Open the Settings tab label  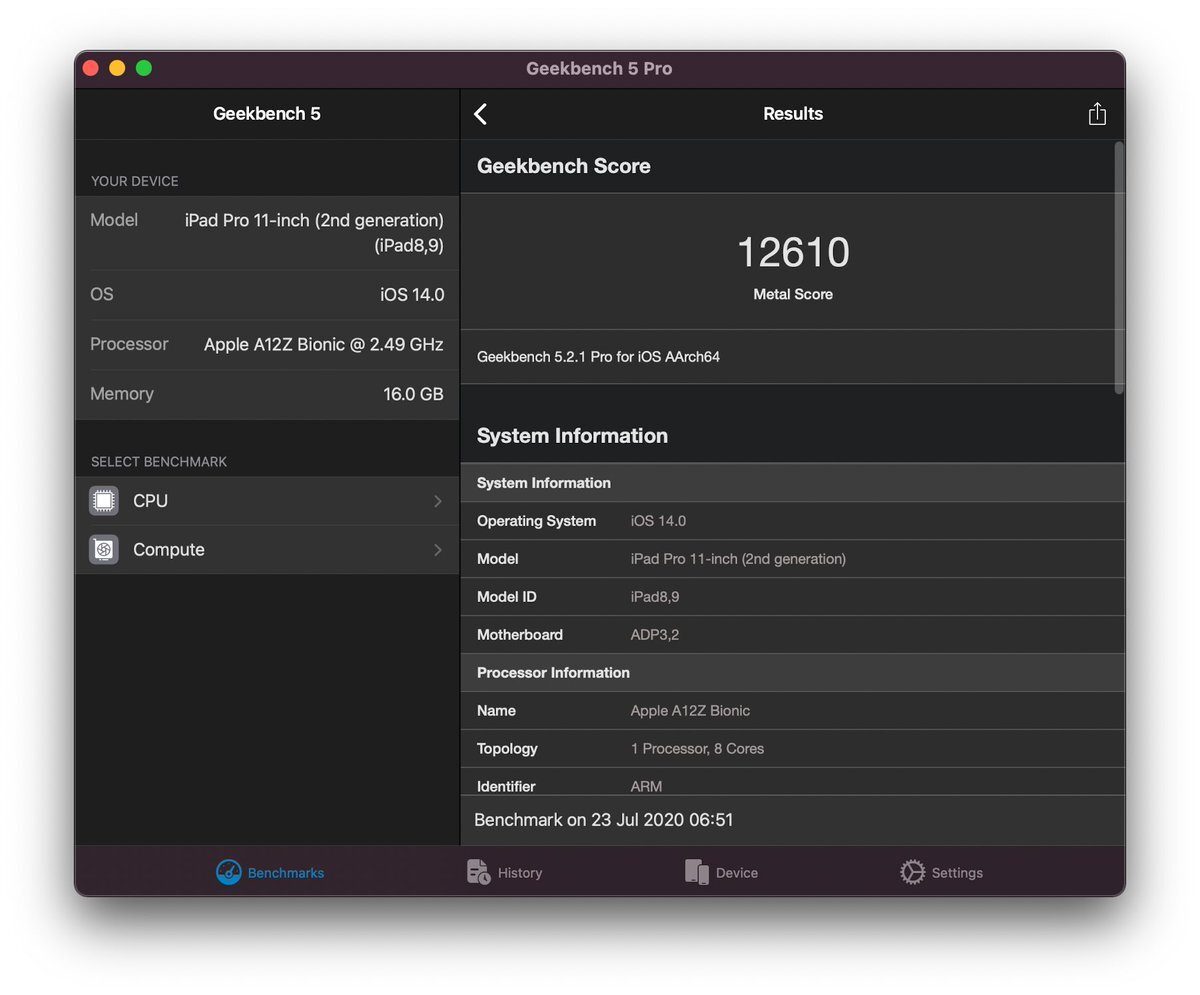pyautogui.click(x=957, y=873)
